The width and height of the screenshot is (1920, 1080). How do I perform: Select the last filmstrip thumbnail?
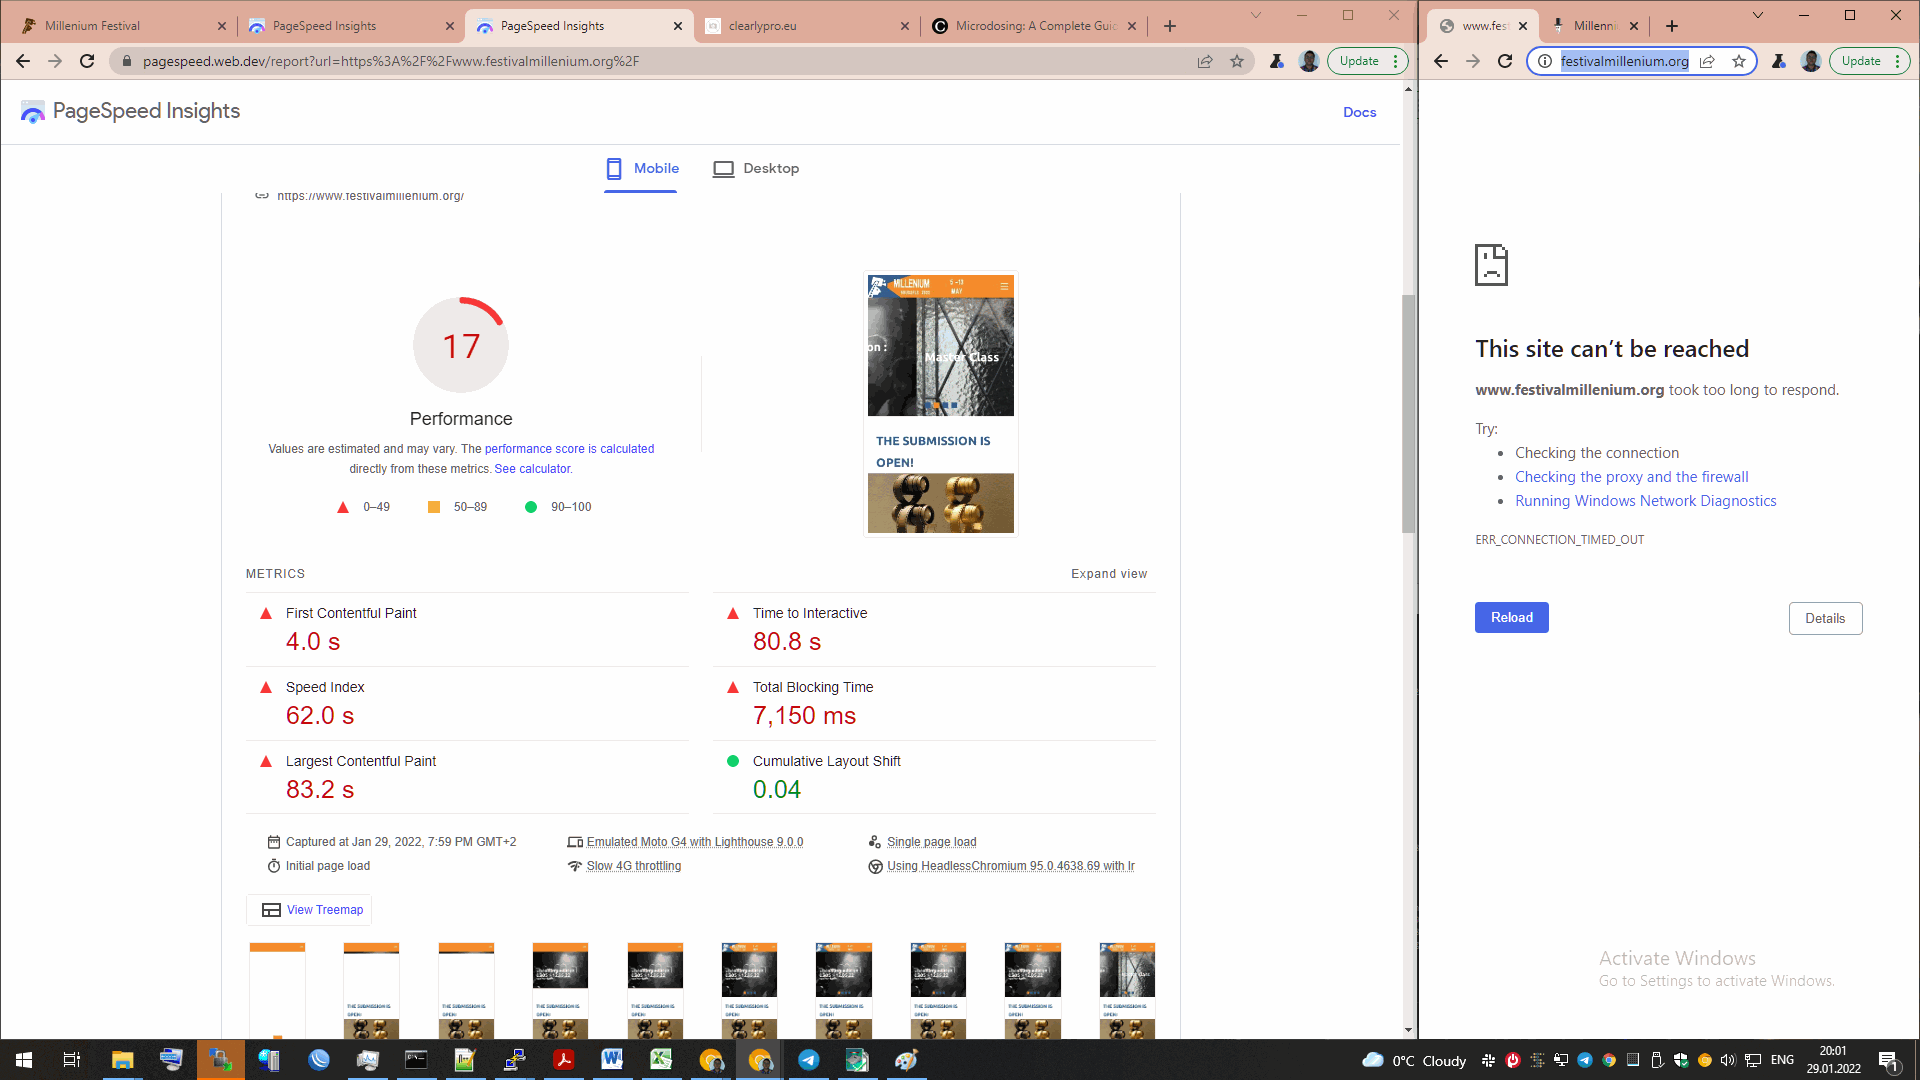1127,990
